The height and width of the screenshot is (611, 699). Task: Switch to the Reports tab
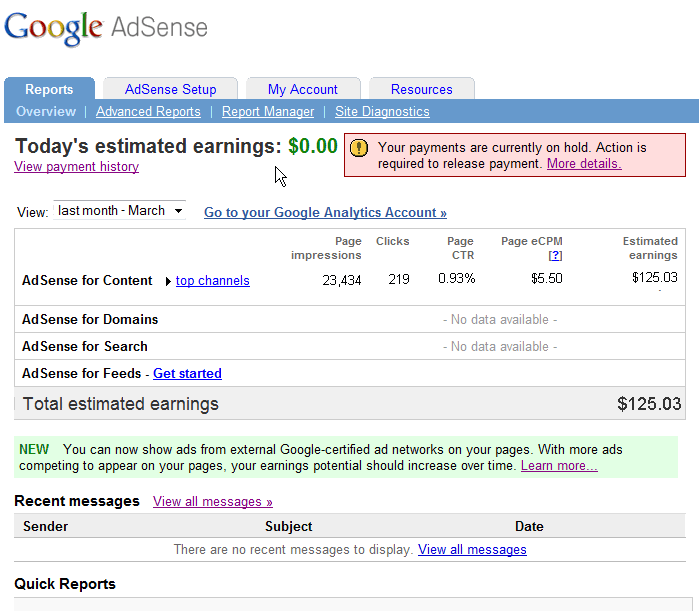49,89
